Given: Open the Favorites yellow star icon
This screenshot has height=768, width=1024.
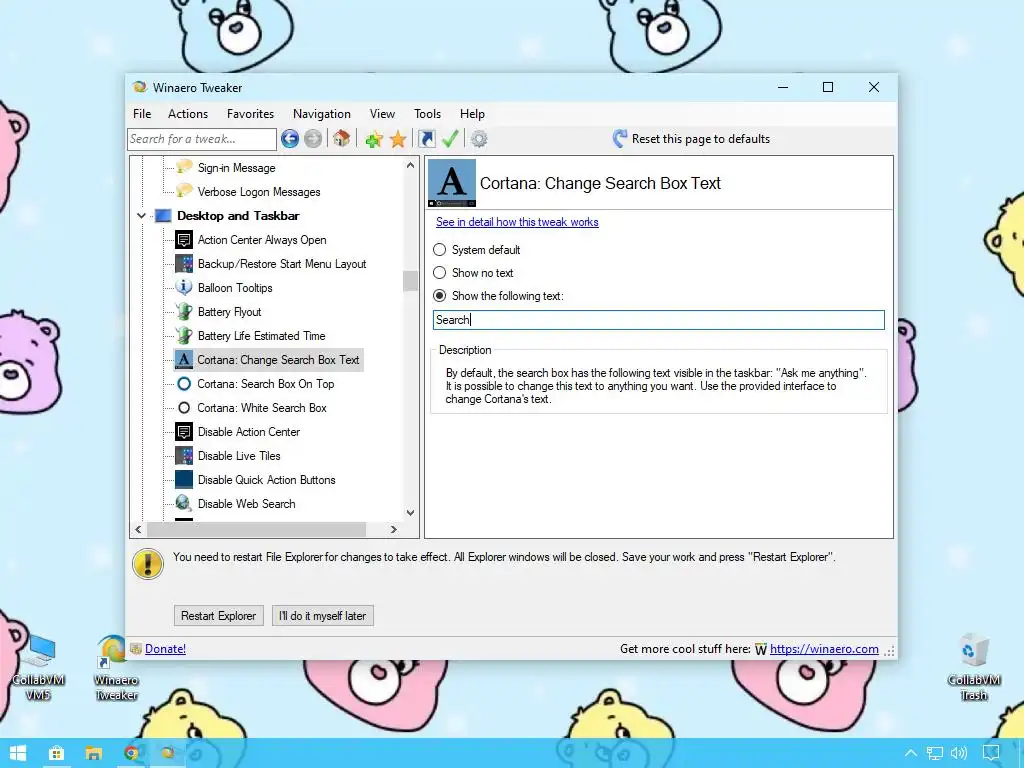Looking at the screenshot, I should coord(398,138).
